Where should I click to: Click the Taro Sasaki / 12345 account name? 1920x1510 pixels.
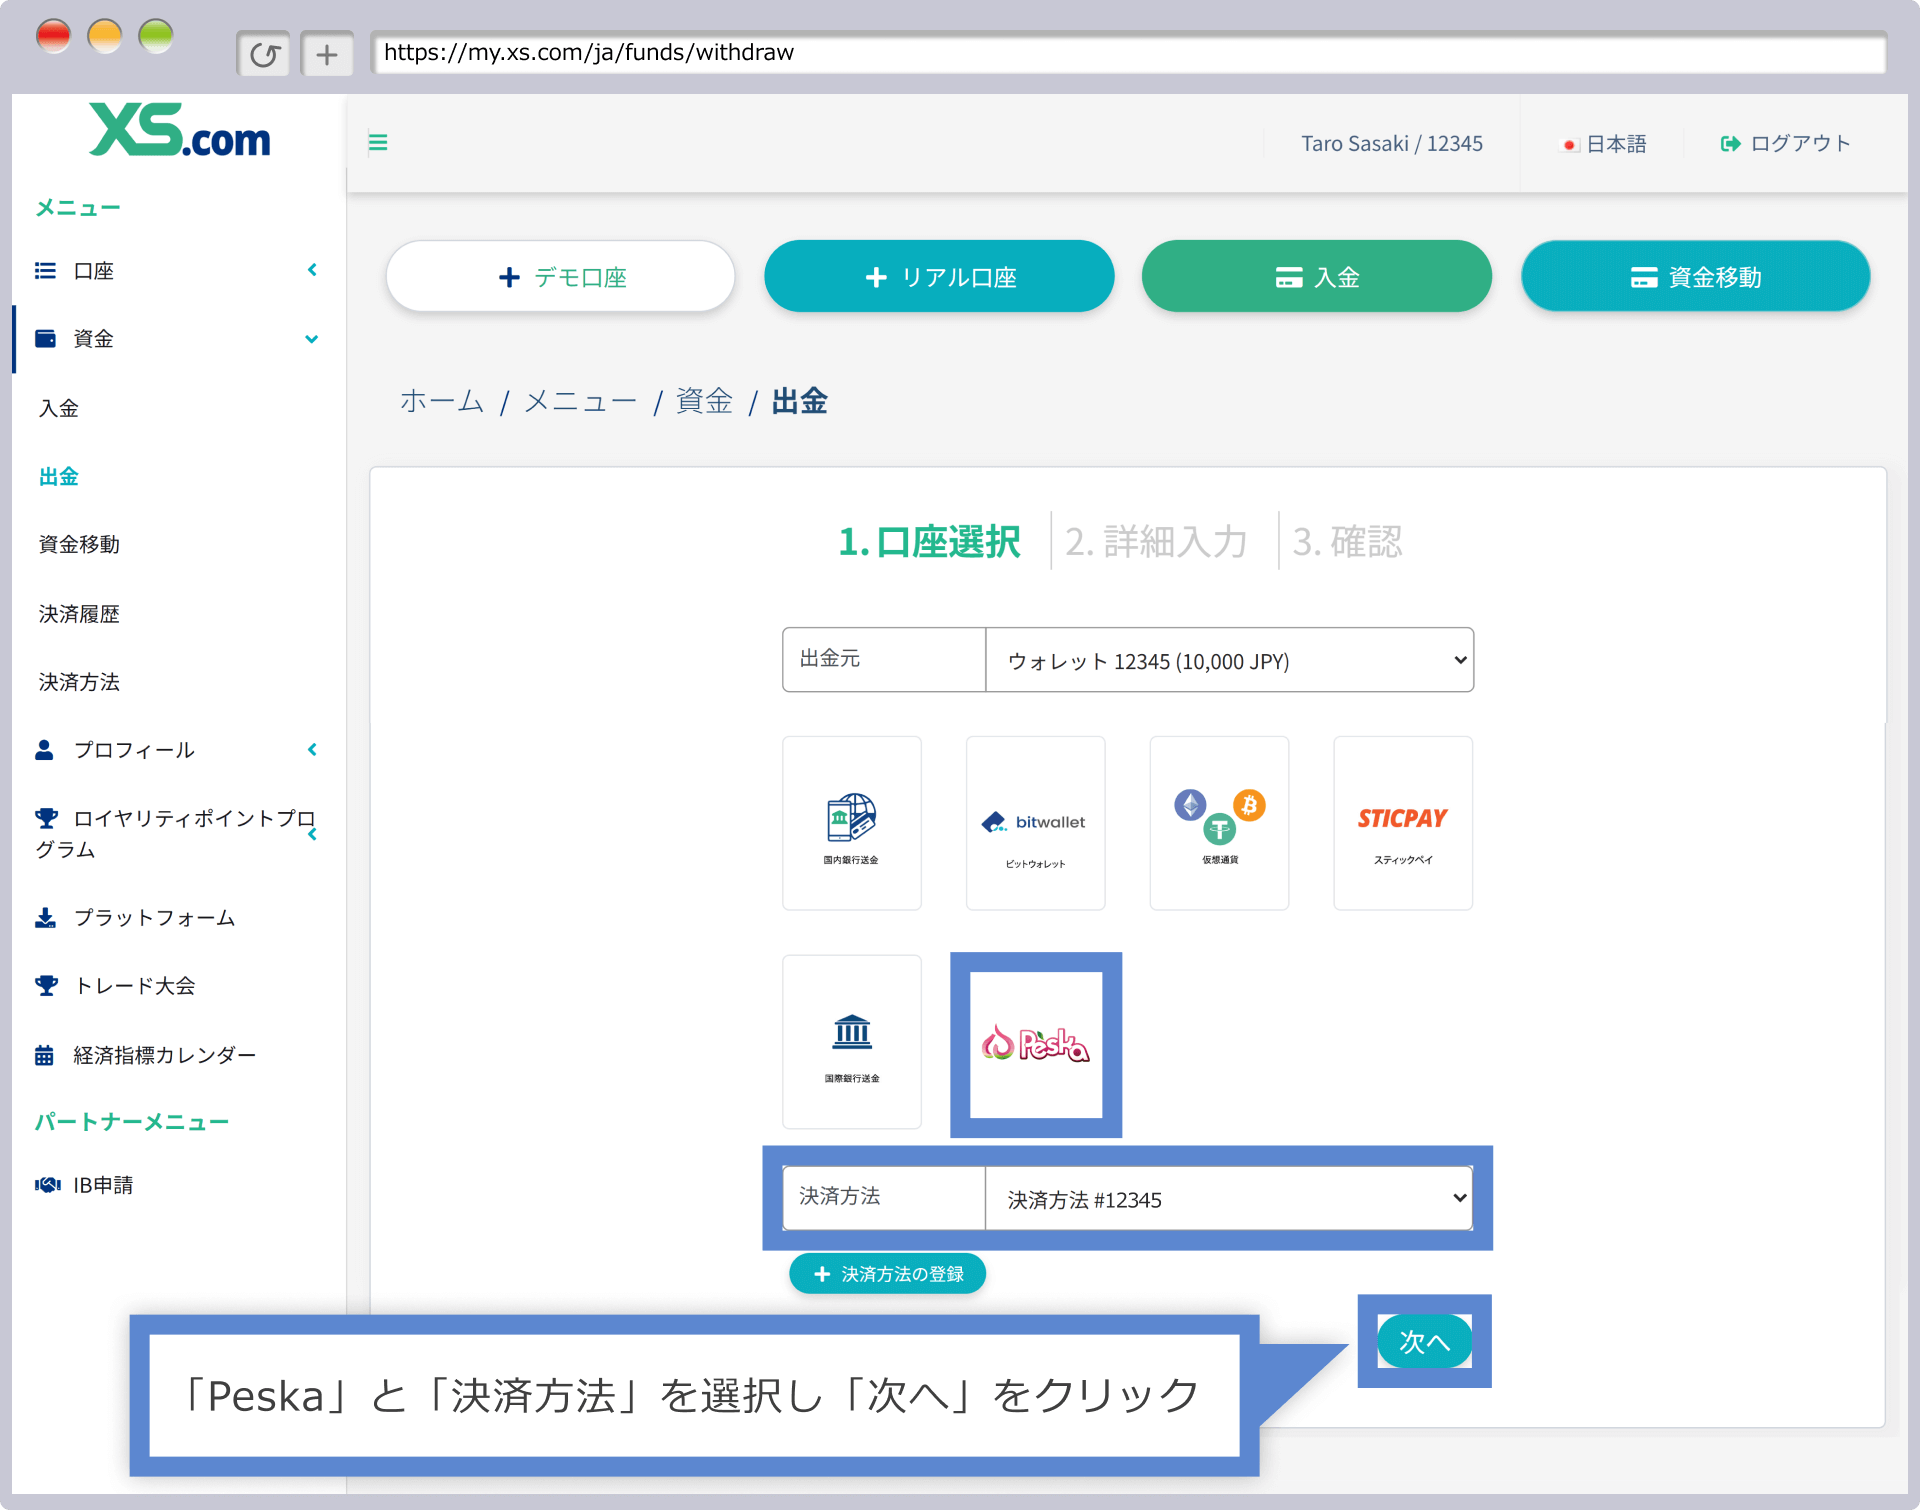1392,144
